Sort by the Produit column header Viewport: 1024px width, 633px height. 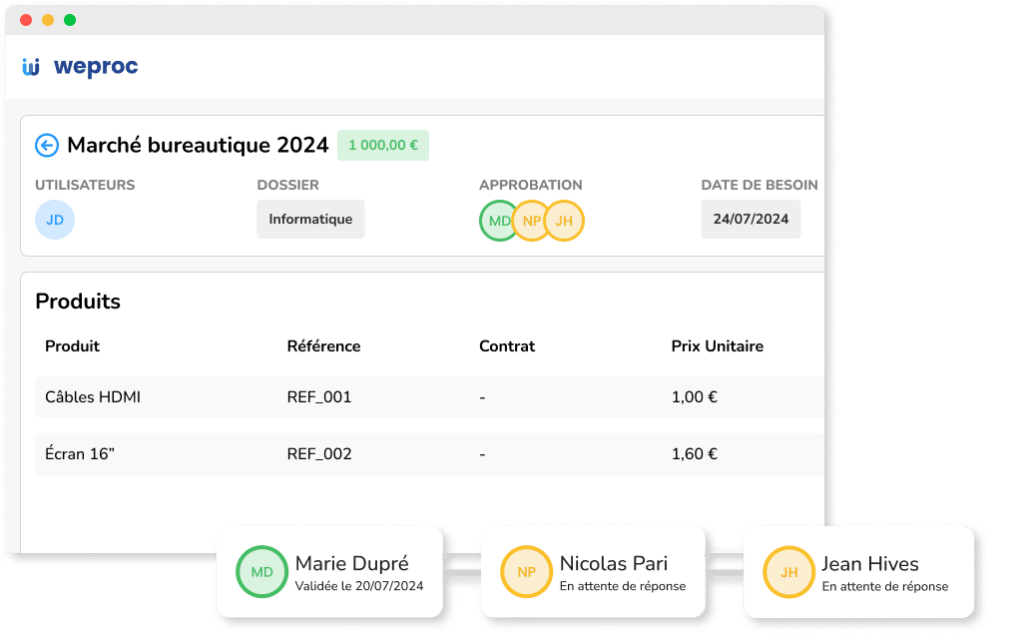(72, 346)
